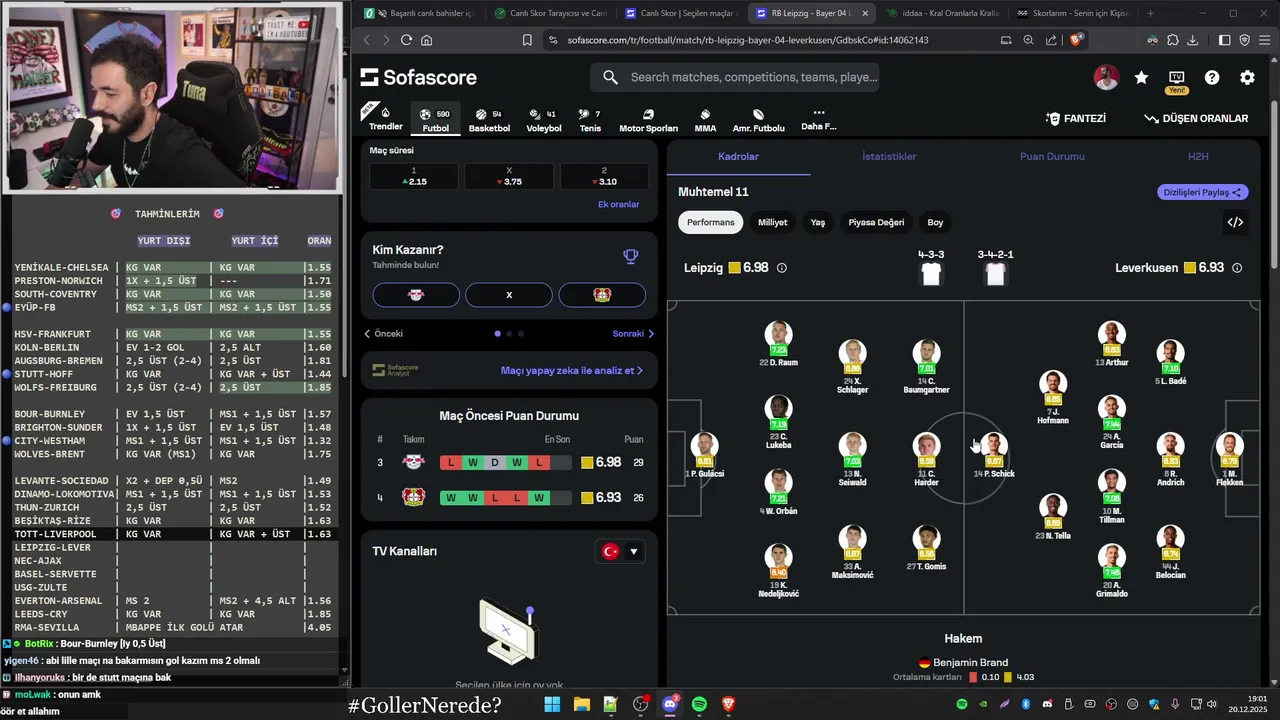This screenshot has width=1280, height=720.
Task: Click the embed code icon in lineups
Action: tap(1235, 222)
